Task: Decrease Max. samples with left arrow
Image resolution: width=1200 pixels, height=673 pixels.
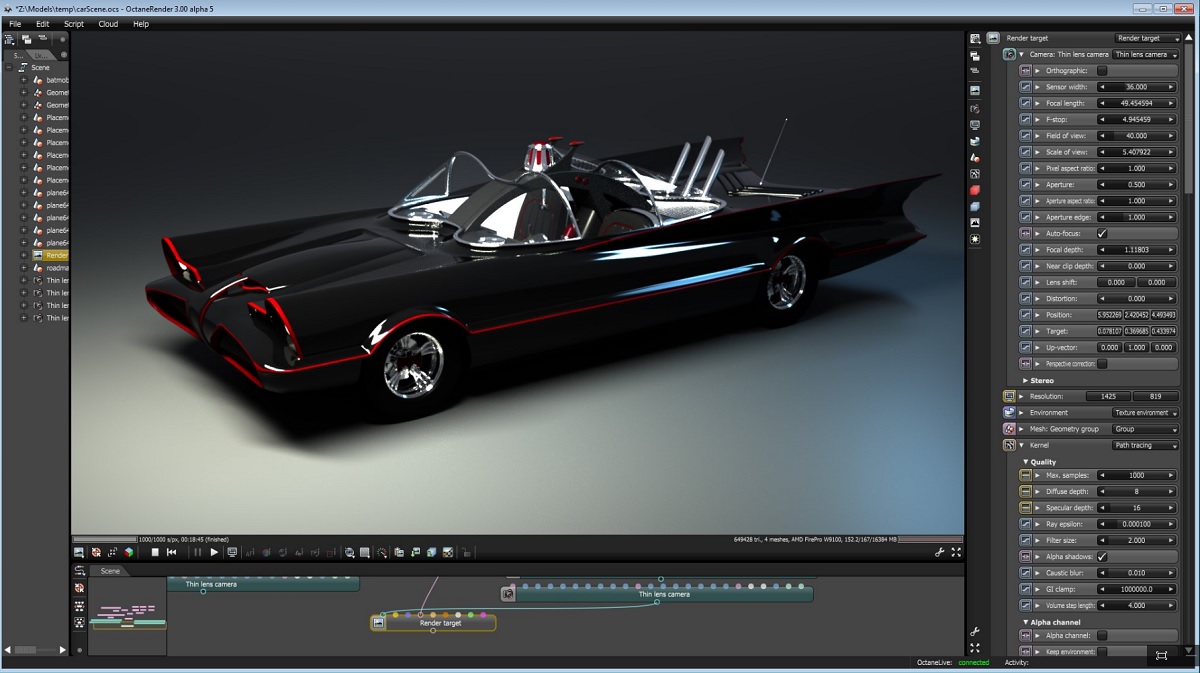Action: click(1102, 475)
